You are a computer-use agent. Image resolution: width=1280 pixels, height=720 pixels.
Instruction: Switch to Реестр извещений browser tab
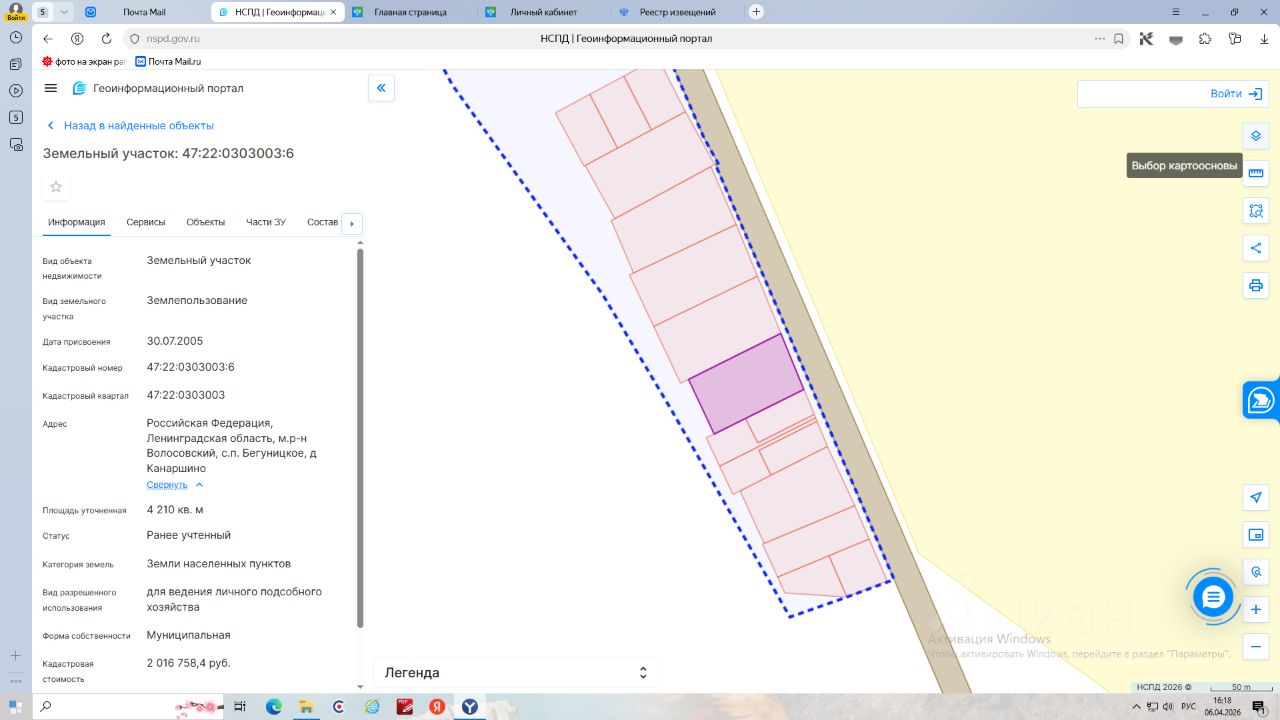coord(677,12)
